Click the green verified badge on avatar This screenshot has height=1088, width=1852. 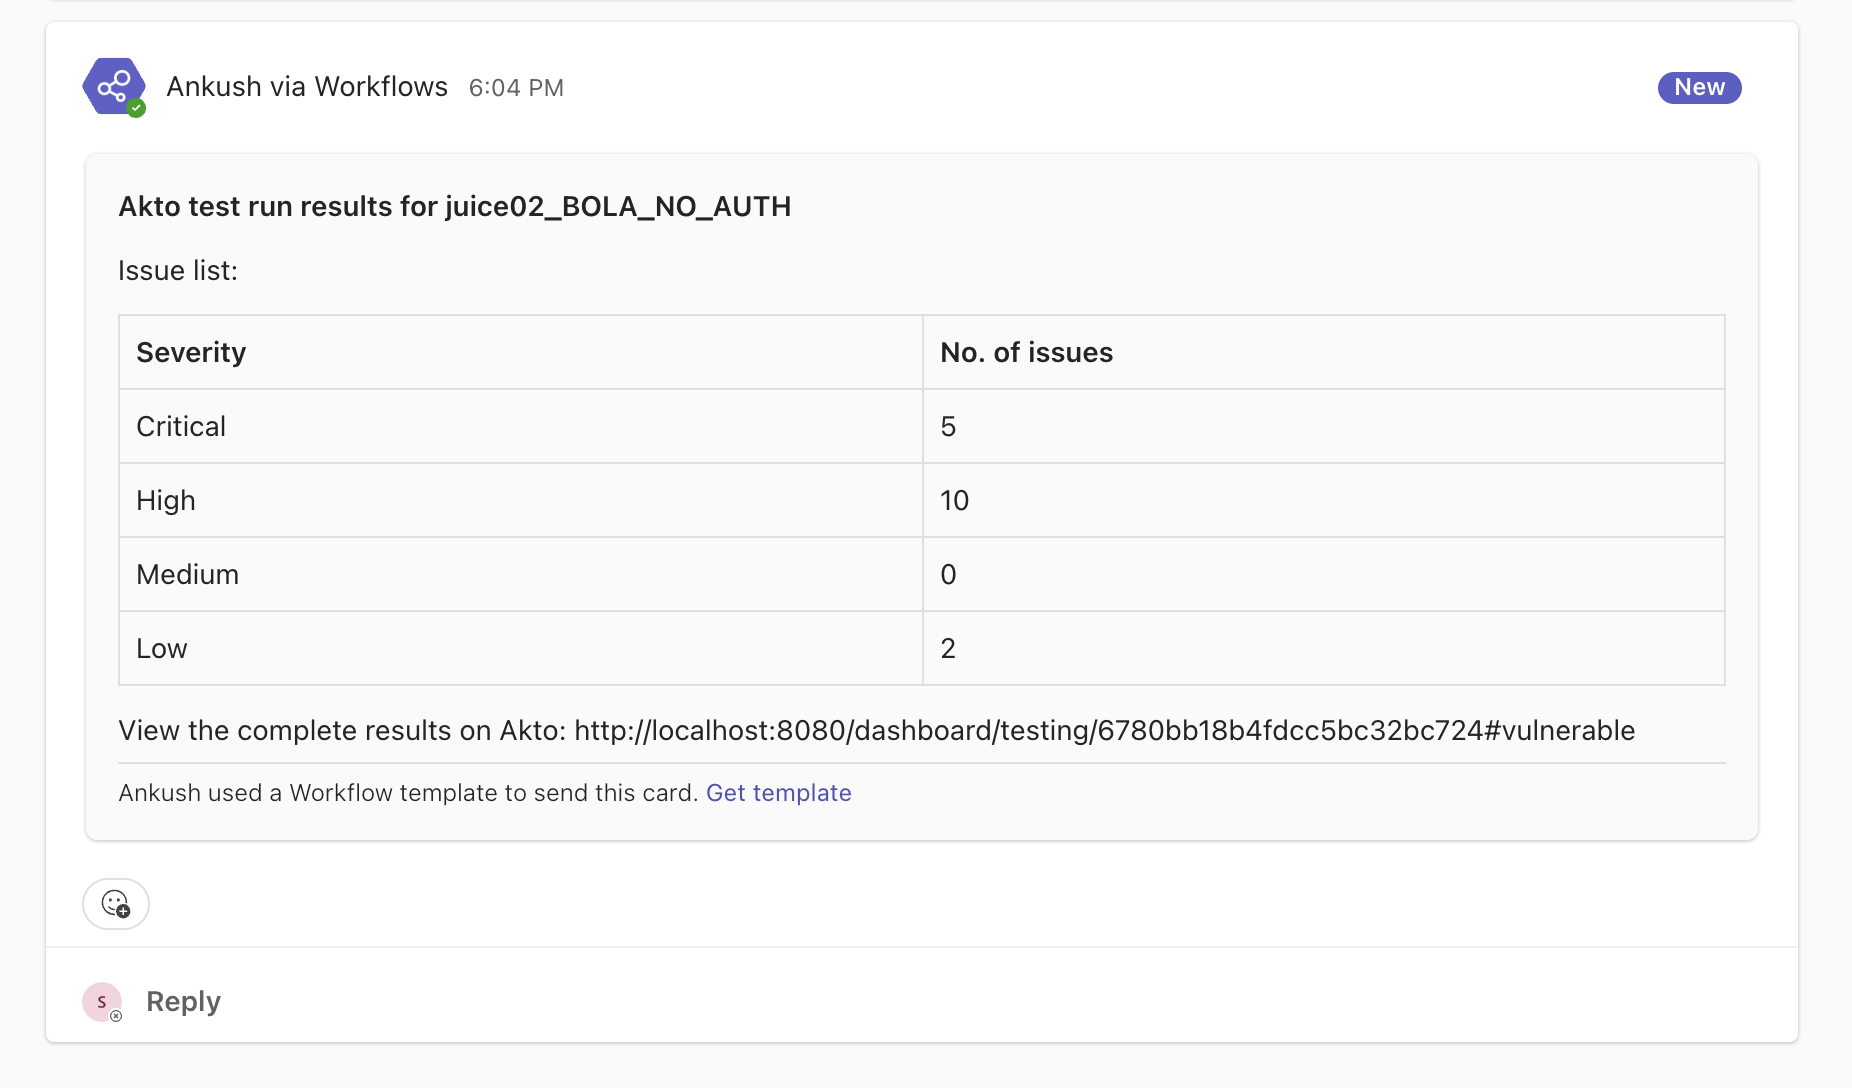coord(137,109)
